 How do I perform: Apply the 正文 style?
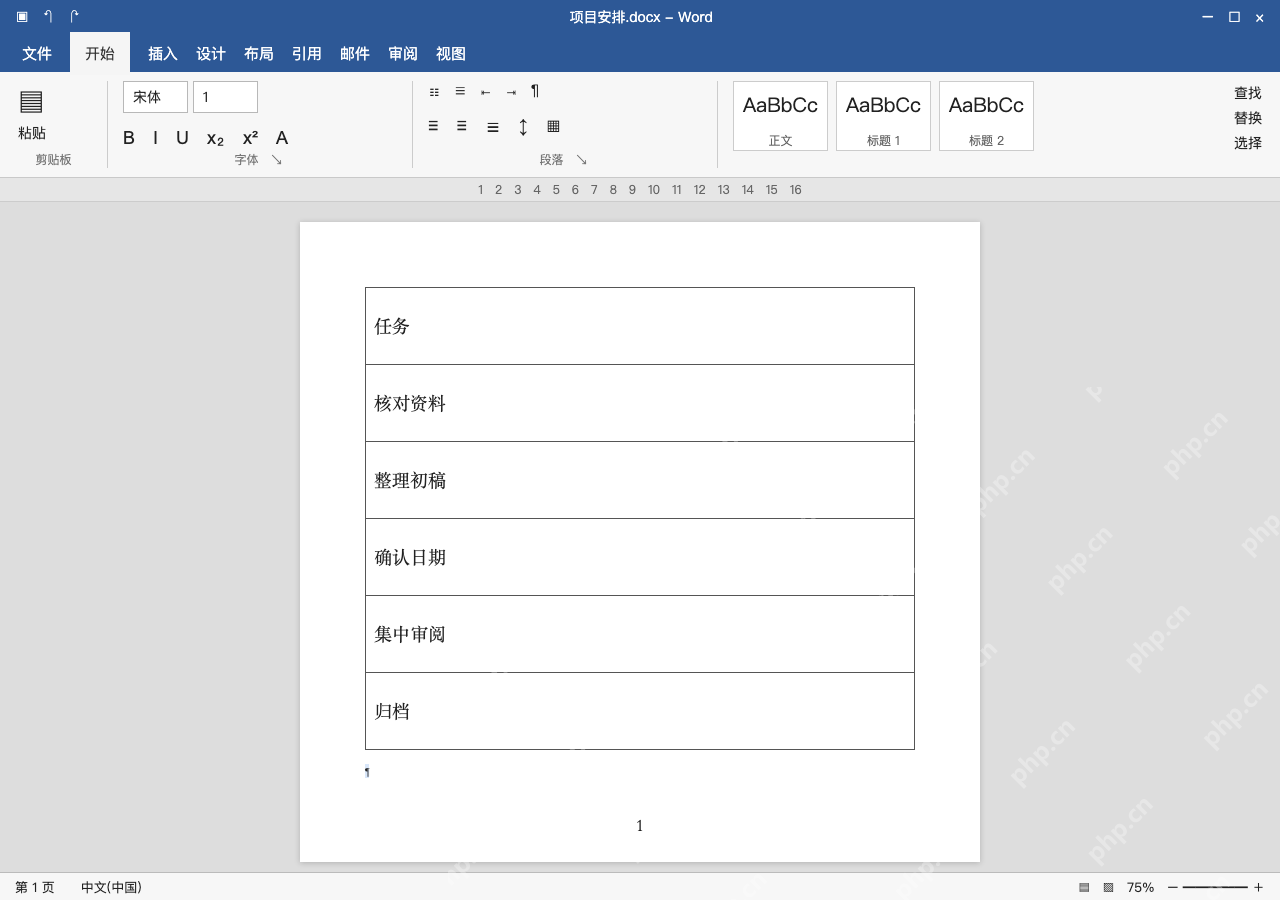click(780, 116)
